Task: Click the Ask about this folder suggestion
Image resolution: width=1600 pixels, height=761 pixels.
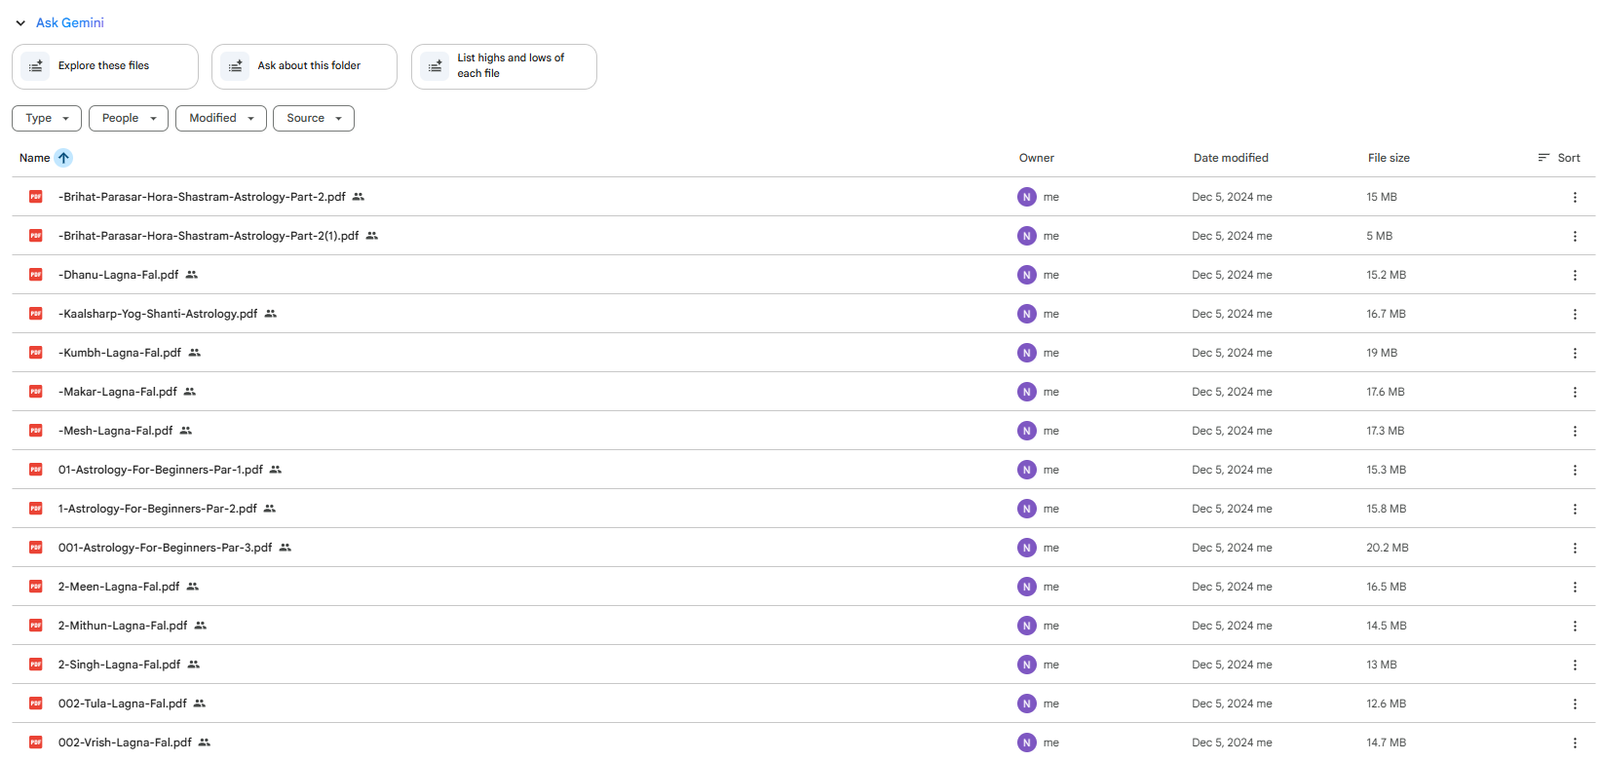Action: tap(304, 66)
